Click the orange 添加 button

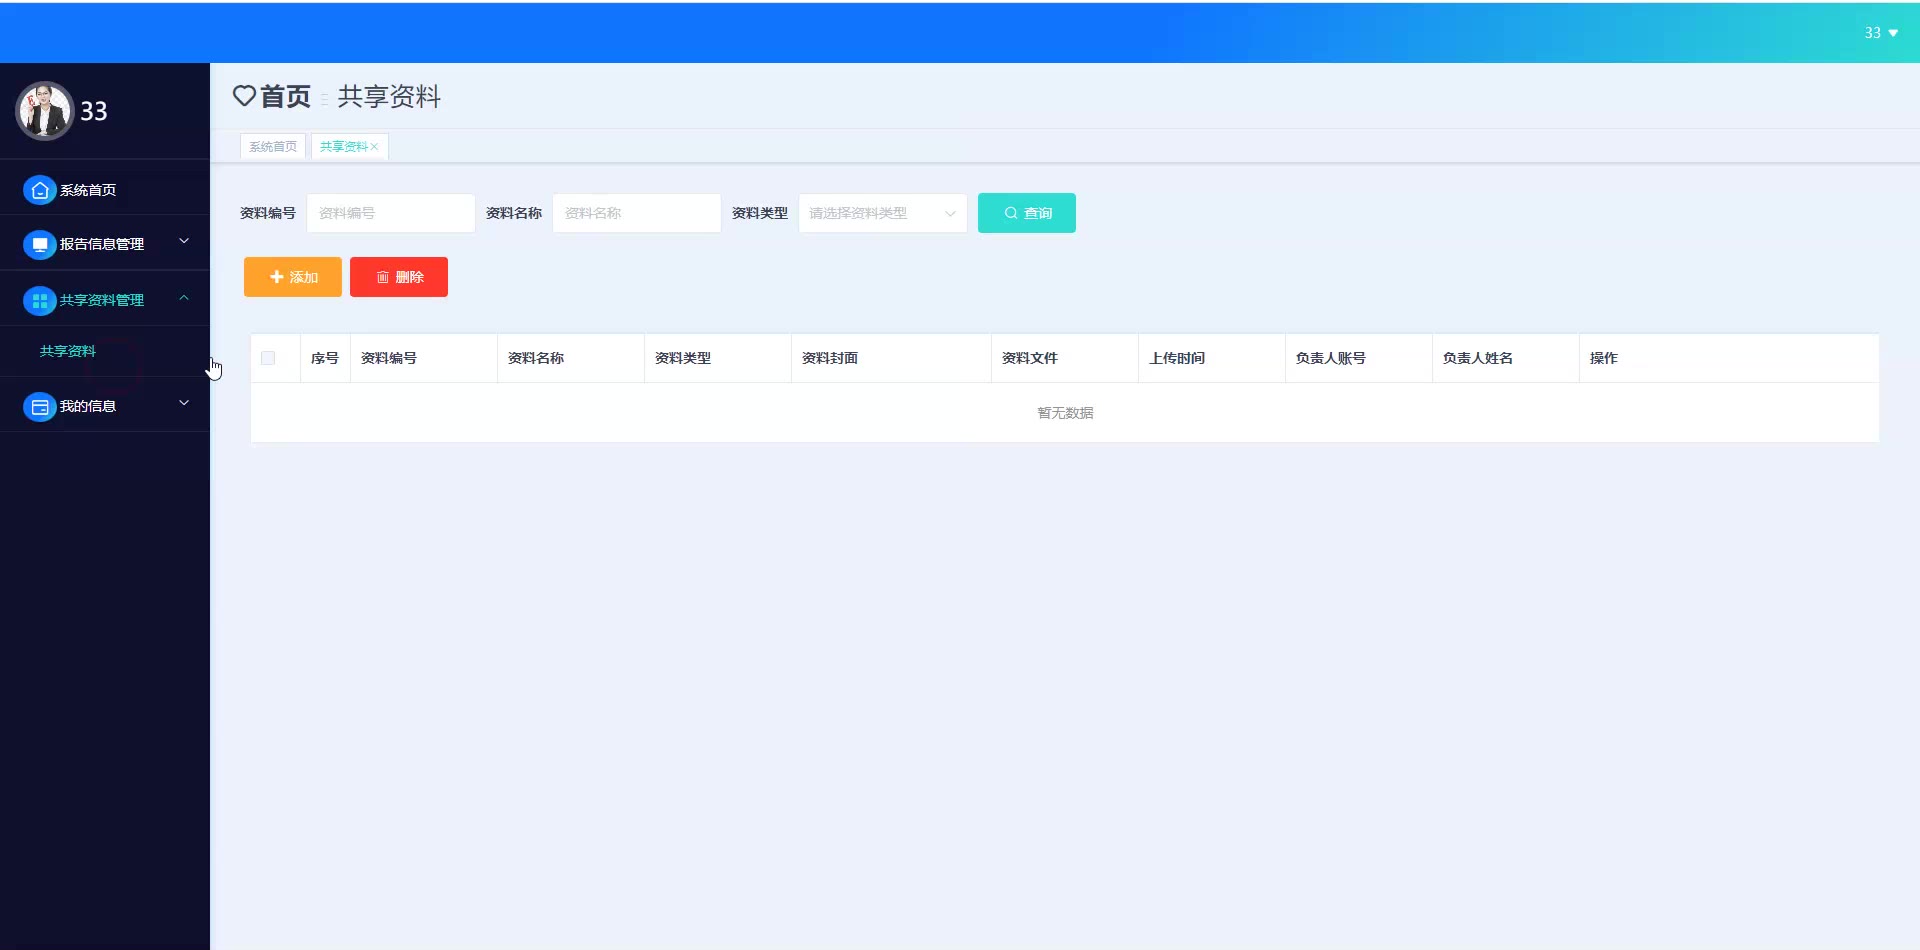(293, 277)
